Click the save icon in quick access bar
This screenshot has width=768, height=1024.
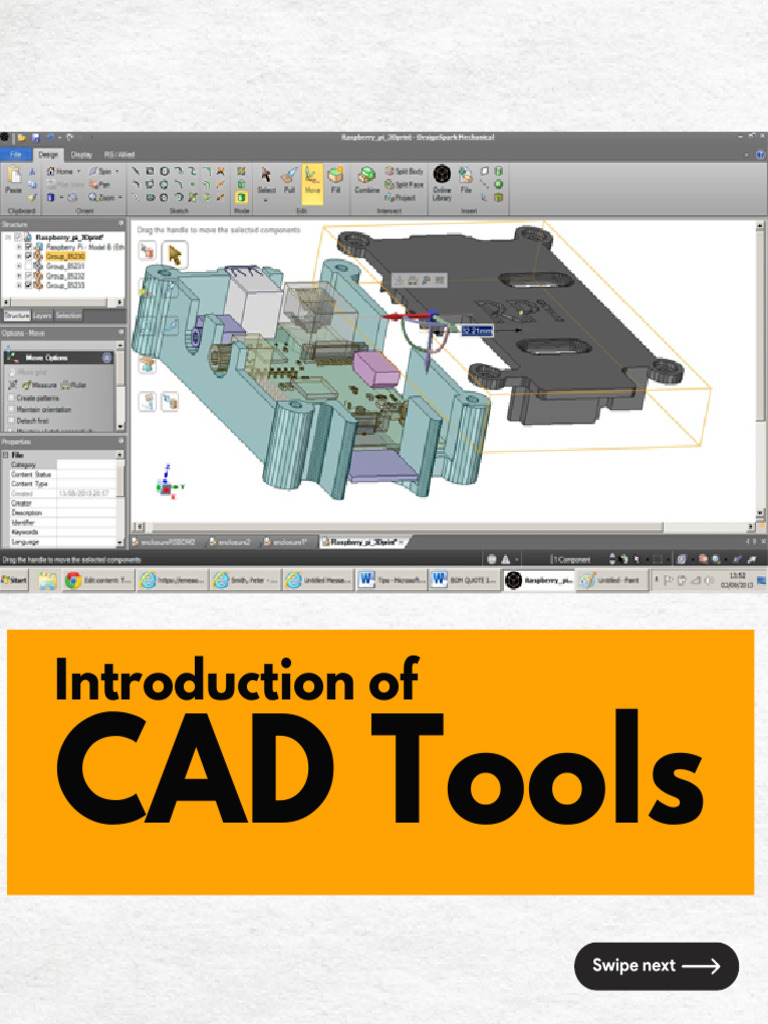35,138
